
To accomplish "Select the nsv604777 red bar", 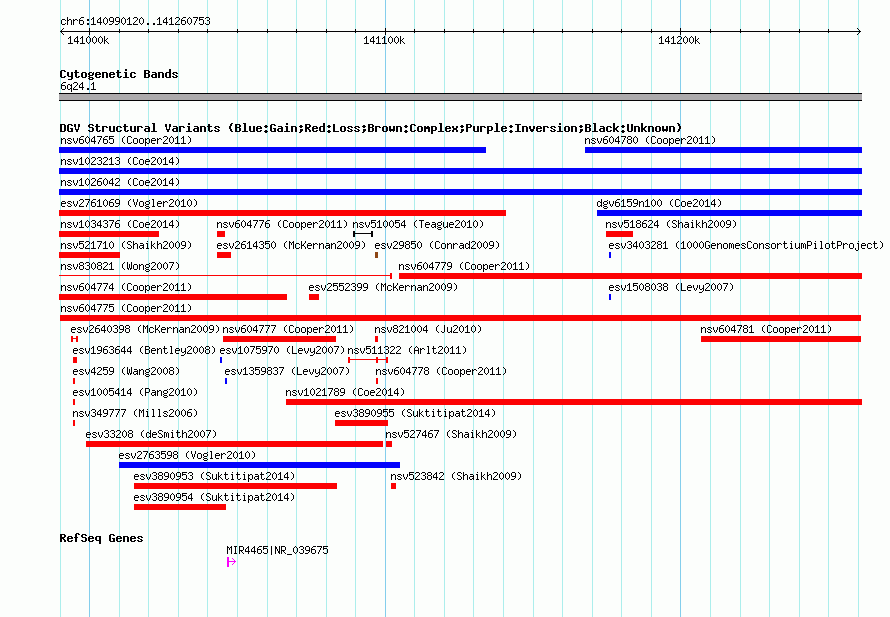I will [279, 339].
